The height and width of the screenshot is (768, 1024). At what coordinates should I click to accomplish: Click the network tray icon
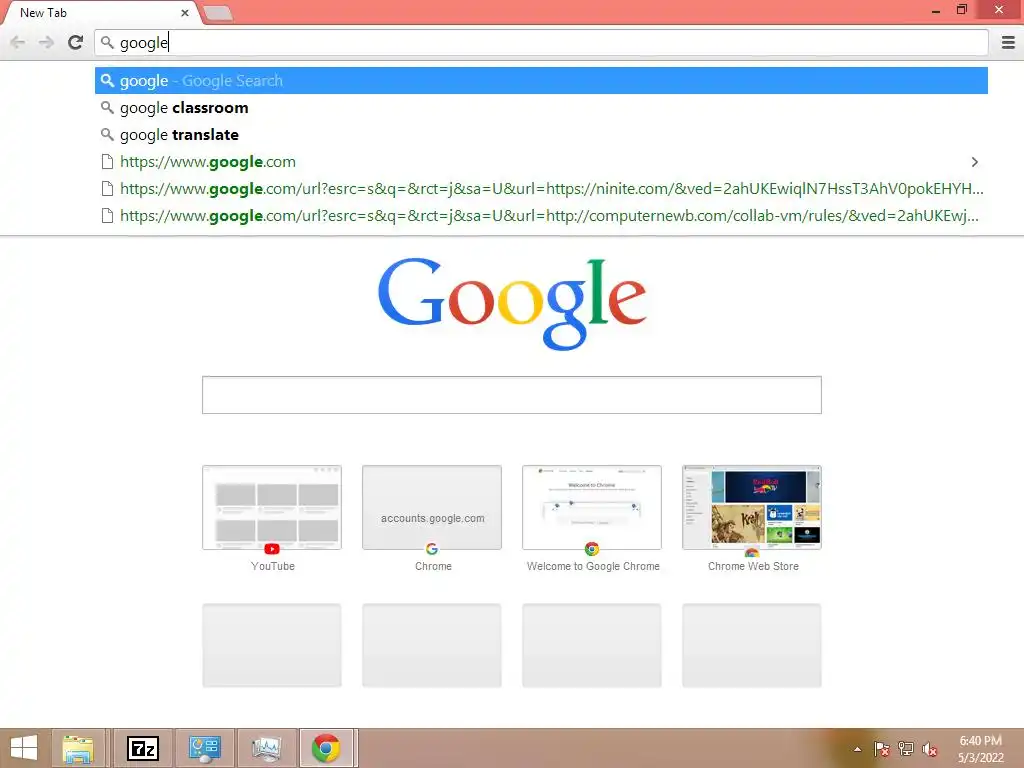(x=906, y=749)
